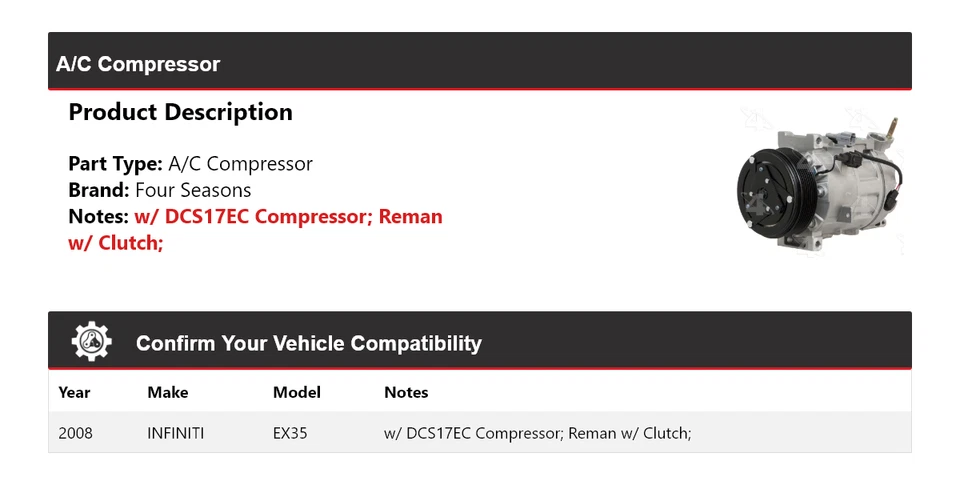Click the notes cell in the compatibility row
Screen dimensions: 960x485
click(537, 433)
